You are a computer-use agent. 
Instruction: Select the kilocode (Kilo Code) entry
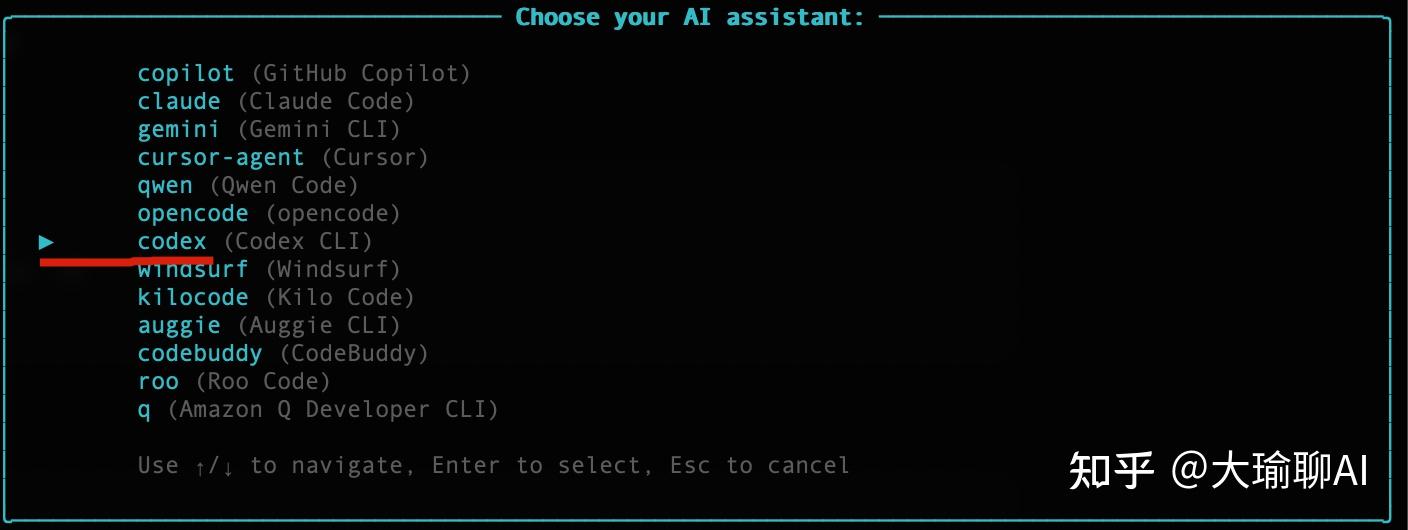pos(193,298)
